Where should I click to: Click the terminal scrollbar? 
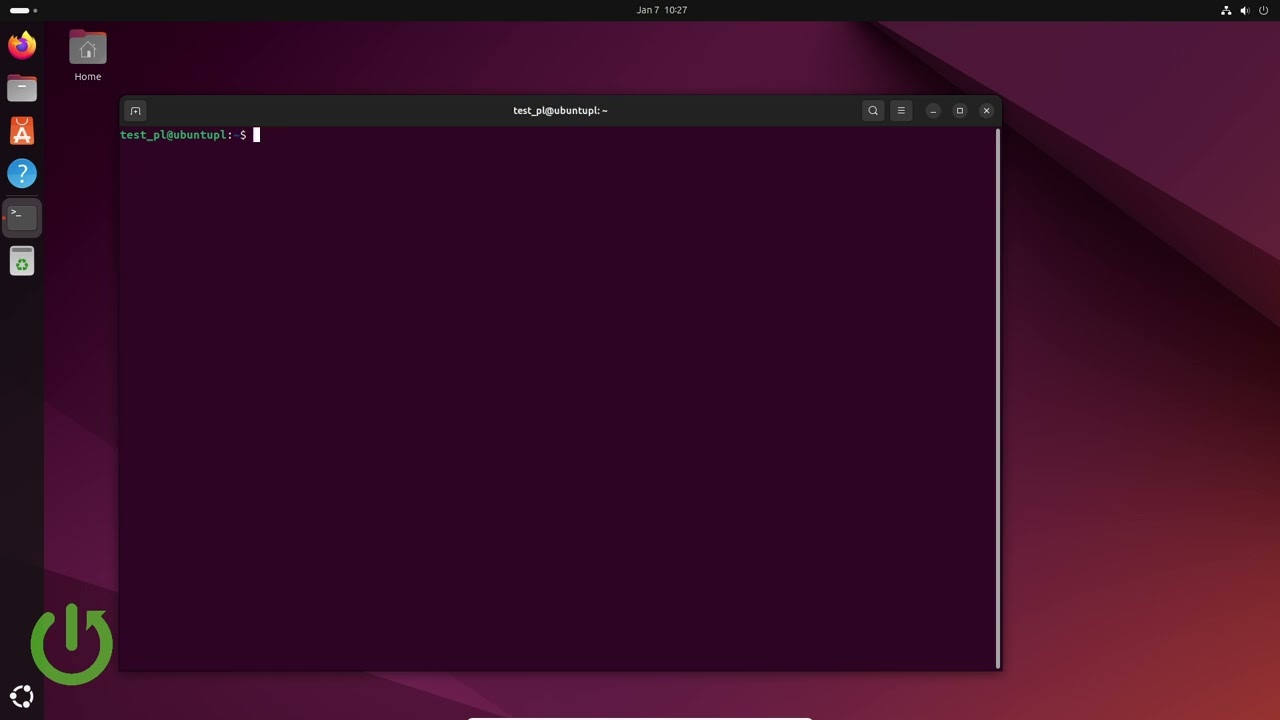997,398
